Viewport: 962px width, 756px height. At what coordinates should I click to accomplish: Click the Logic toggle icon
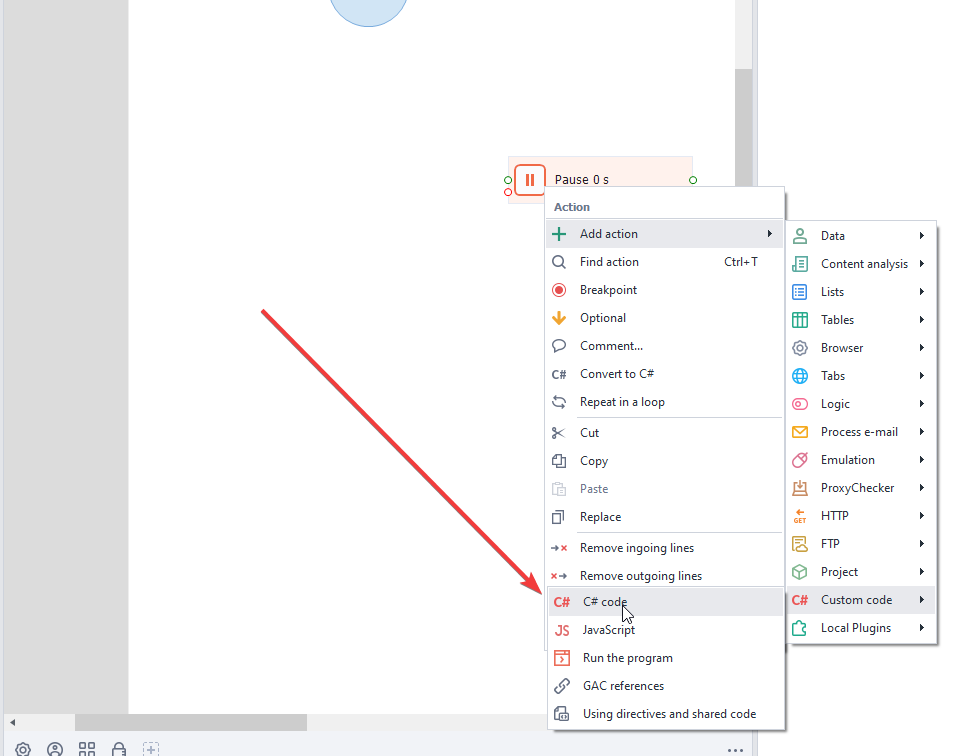click(799, 404)
